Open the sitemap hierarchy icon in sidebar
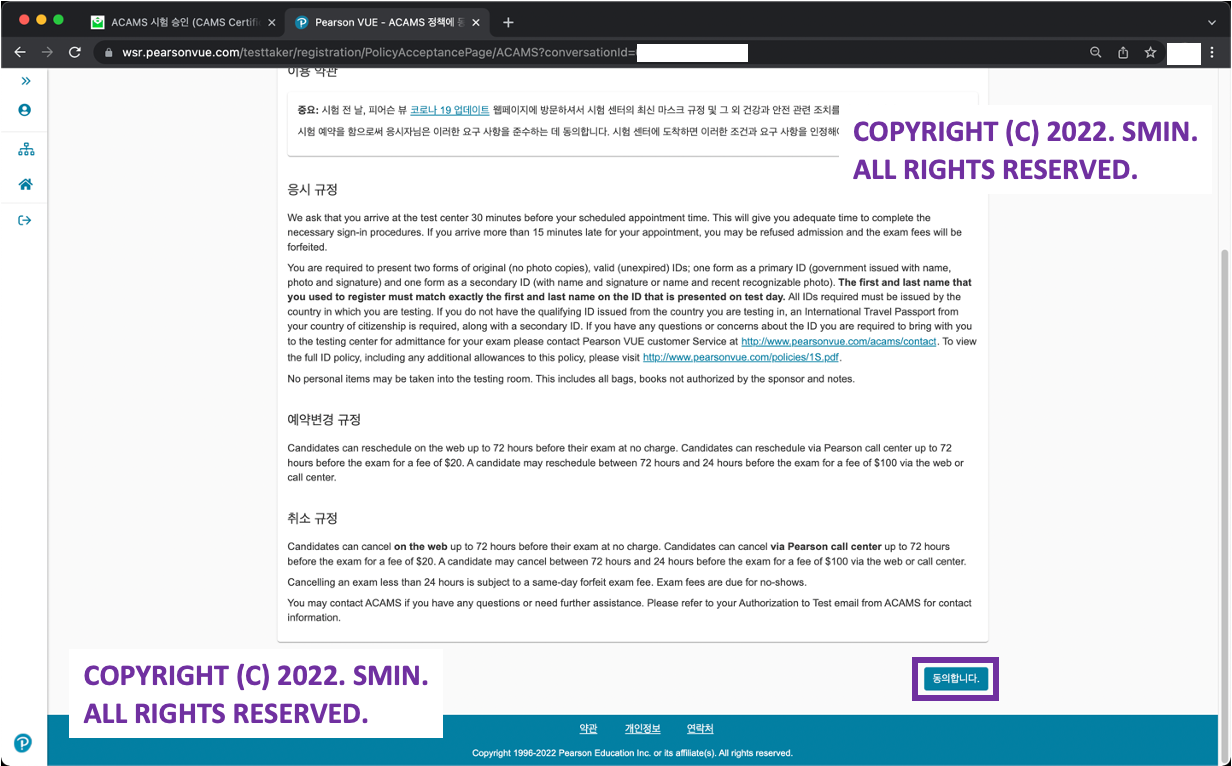 click(25, 149)
